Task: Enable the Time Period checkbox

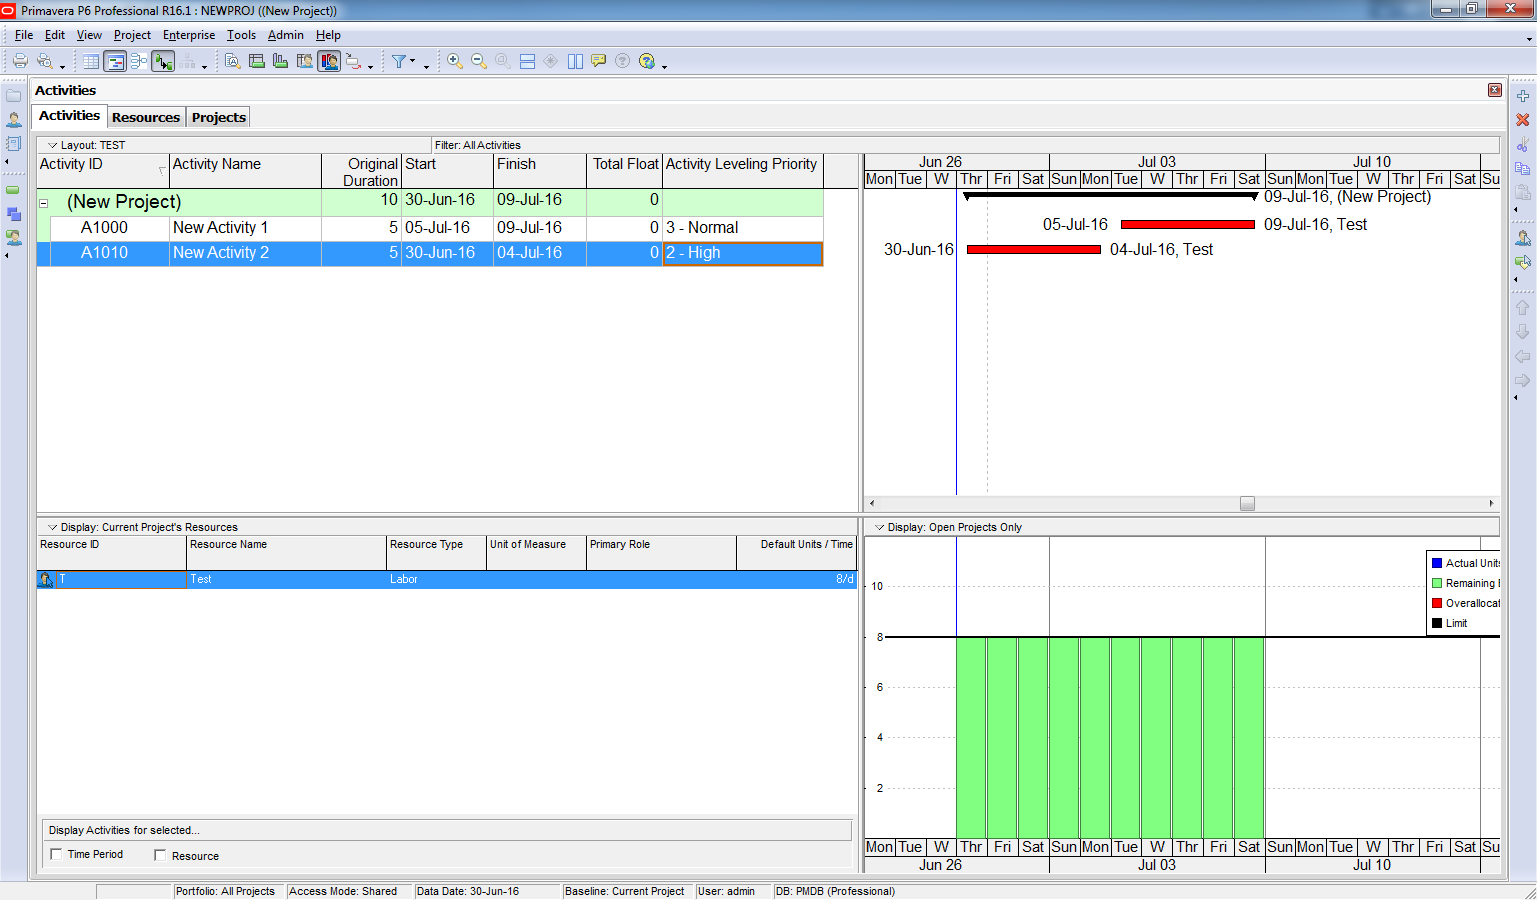Action: [x=57, y=855]
